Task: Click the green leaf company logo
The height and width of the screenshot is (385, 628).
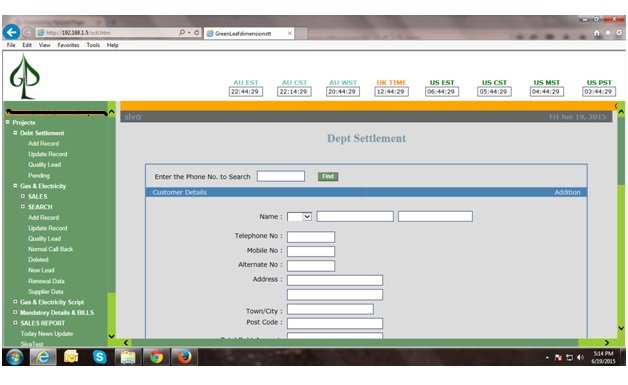Action: click(24, 77)
